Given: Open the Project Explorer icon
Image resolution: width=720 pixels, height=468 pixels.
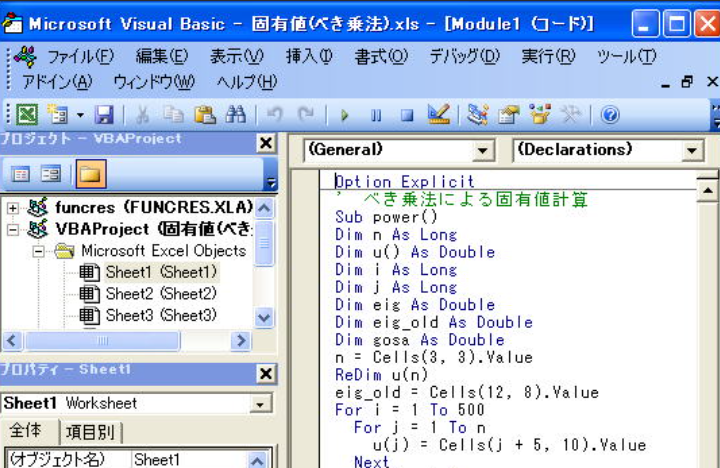Looking at the screenshot, I should pyautogui.click(x=478, y=114).
